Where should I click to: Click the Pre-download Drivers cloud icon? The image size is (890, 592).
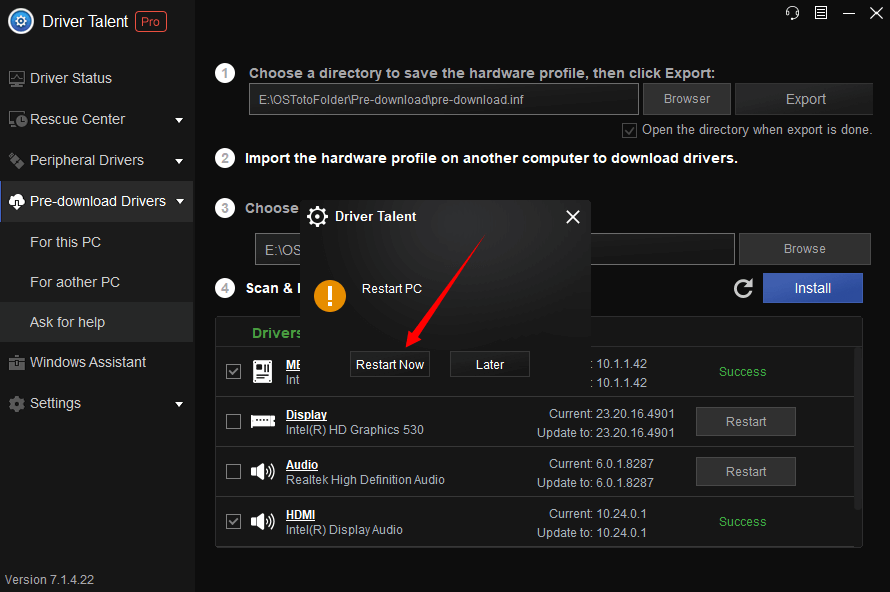coord(16,201)
